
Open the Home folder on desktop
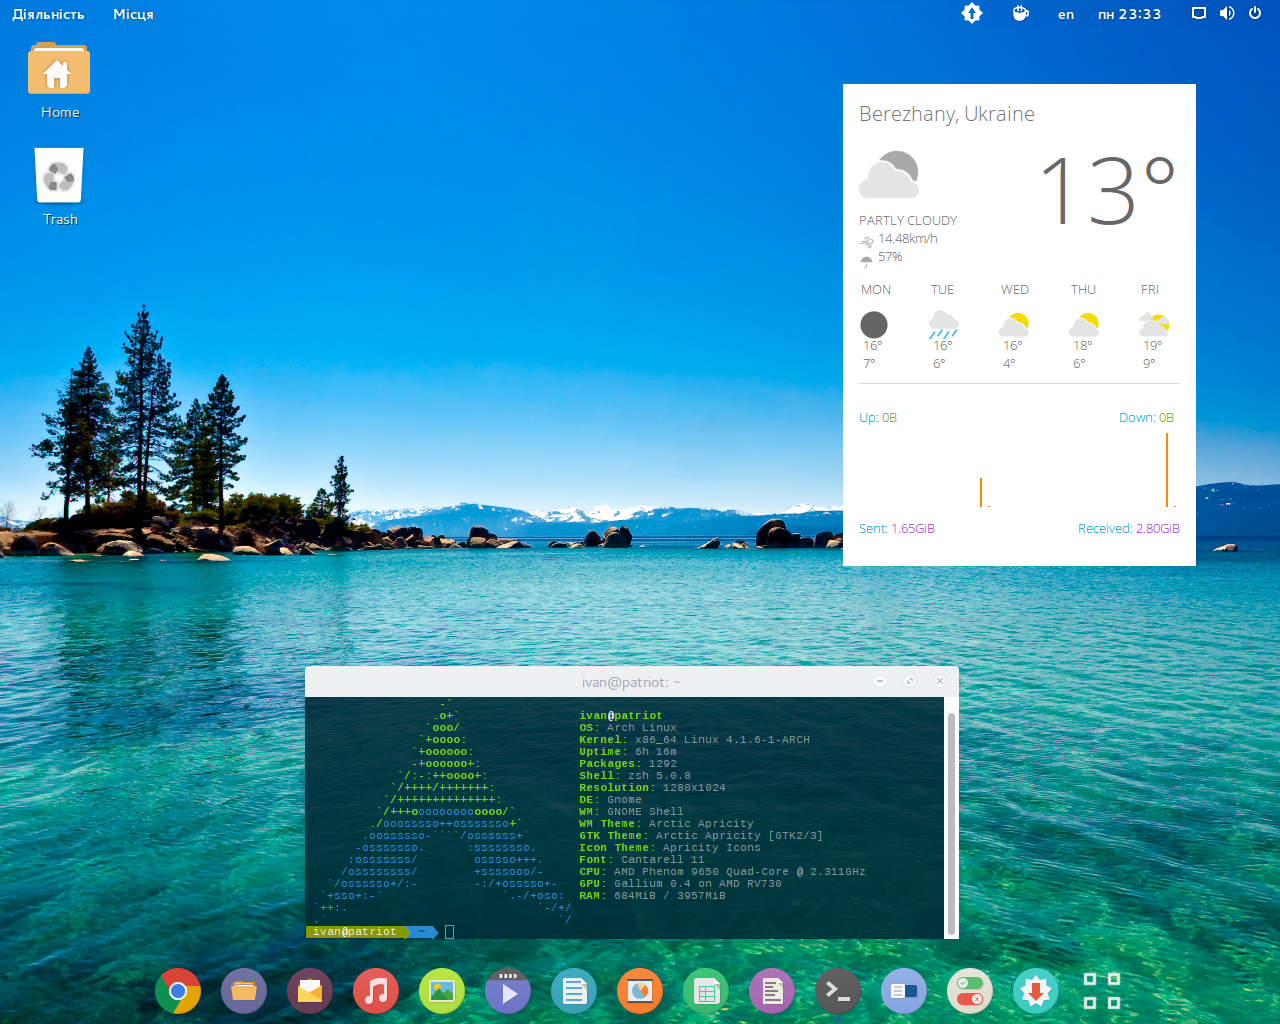pyautogui.click(x=59, y=81)
